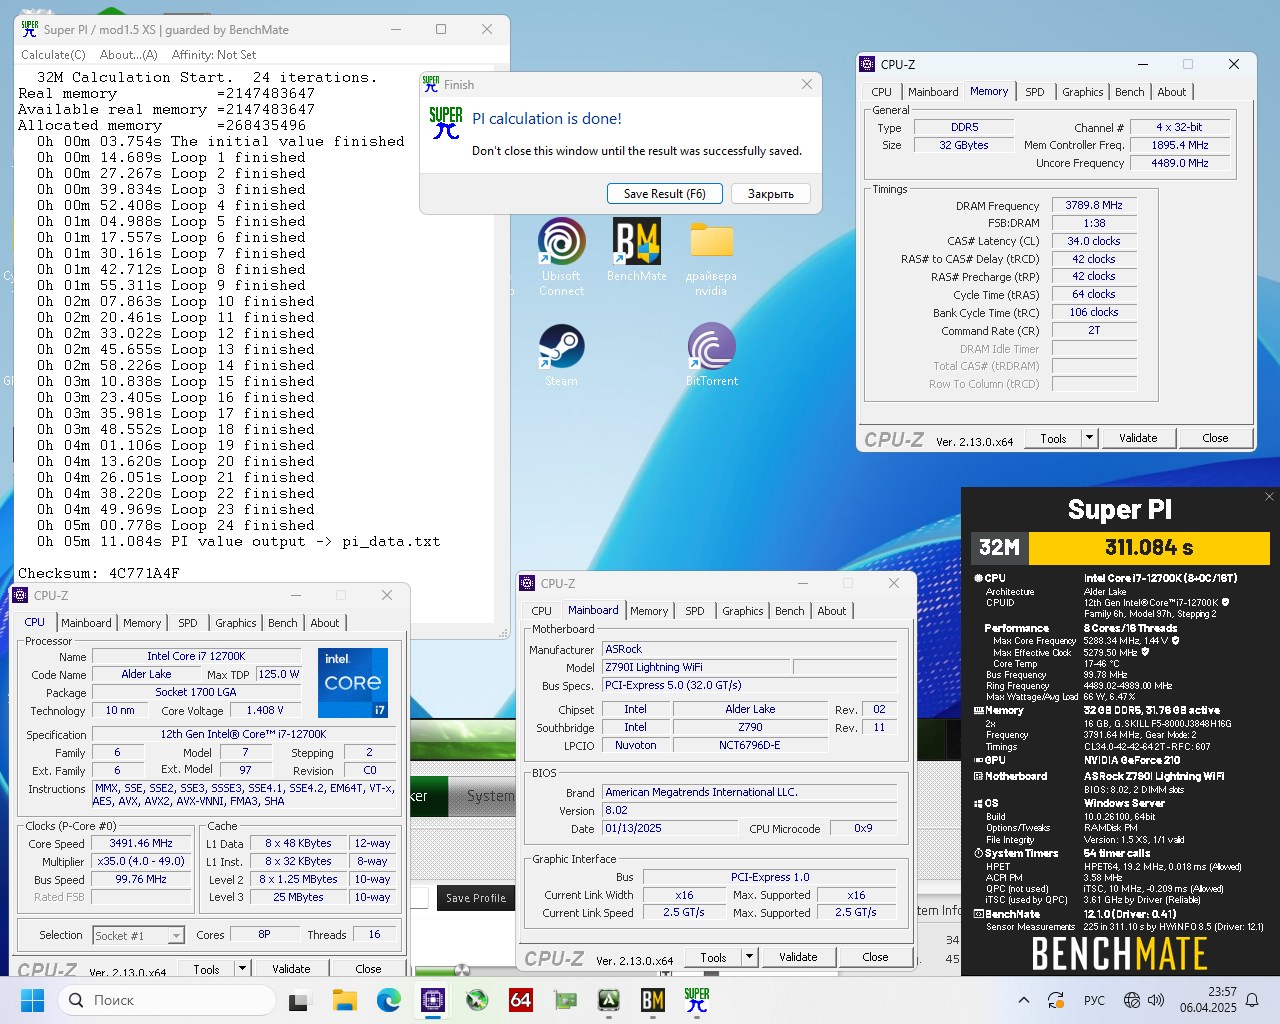Click the DRAM Frequency value 3789.8 MHz
Image resolution: width=1280 pixels, height=1024 pixels.
1095,205
